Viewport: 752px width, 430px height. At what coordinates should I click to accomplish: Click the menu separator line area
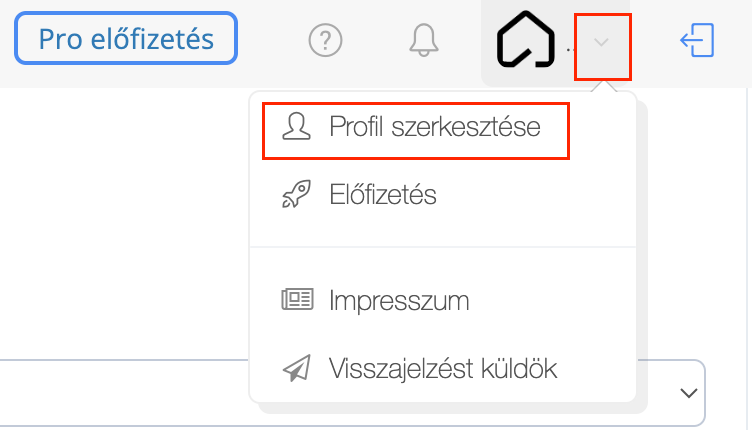tap(443, 247)
